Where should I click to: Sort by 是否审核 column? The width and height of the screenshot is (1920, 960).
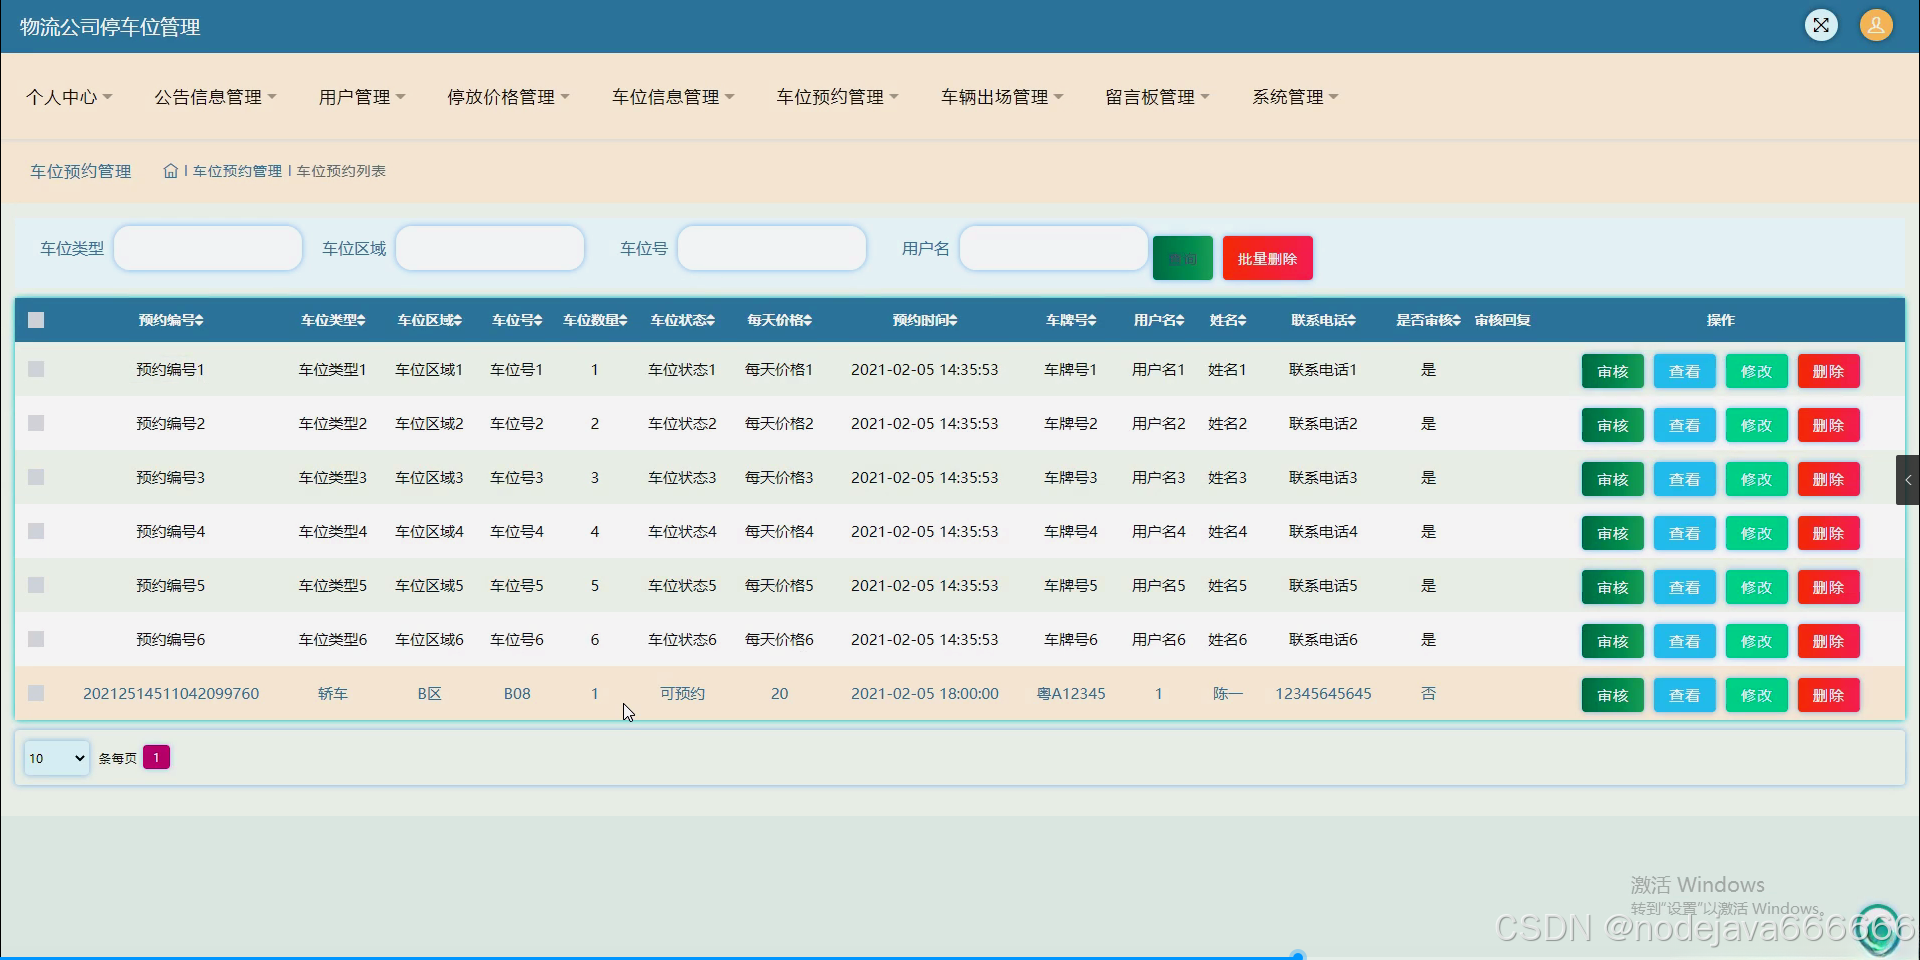pos(1428,320)
